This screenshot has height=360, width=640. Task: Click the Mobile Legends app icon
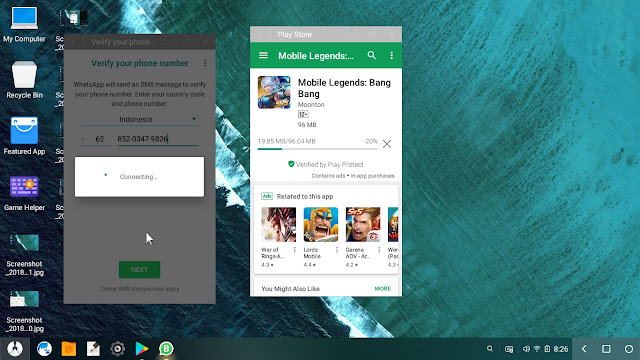[274, 92]
